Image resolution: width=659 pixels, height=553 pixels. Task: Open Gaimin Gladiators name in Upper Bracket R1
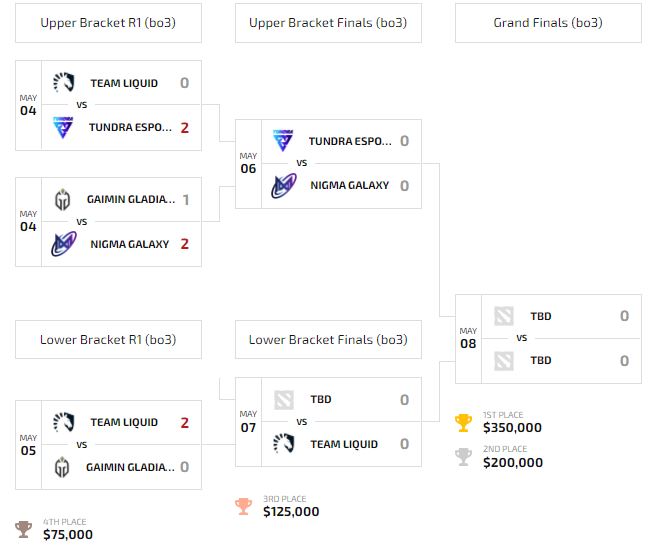tap(132, 200)
